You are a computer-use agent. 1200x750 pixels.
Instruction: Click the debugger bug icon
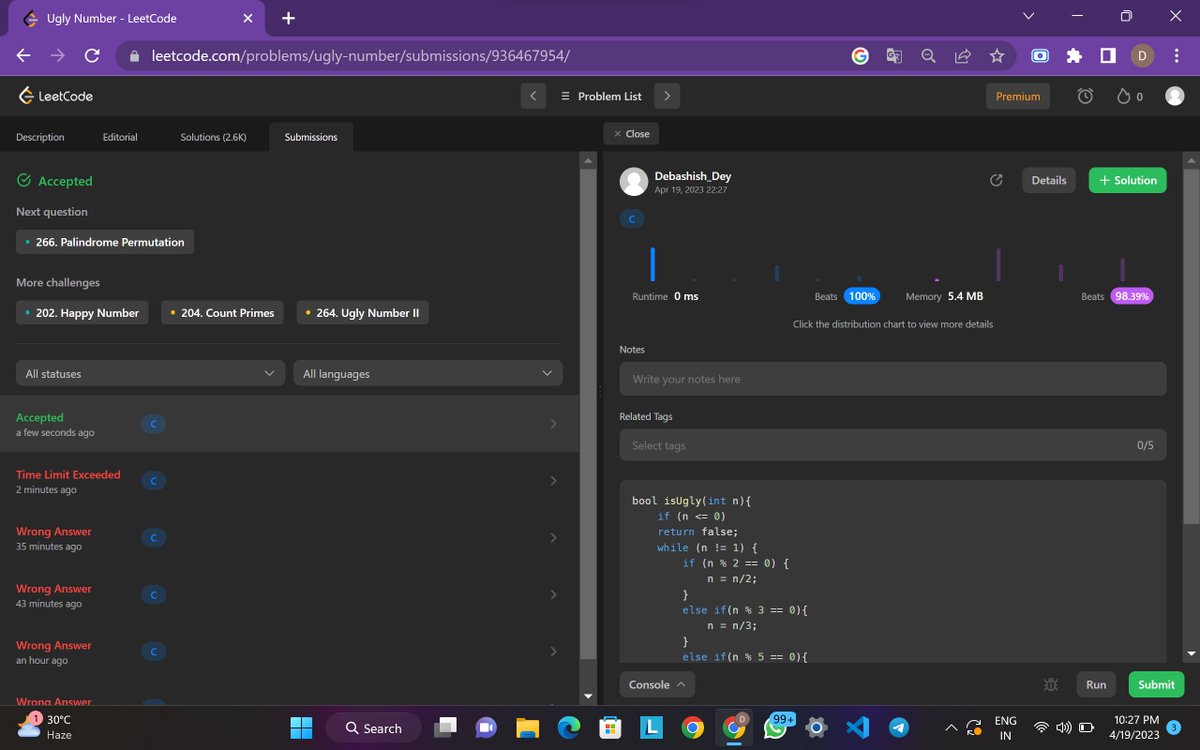click(x=1050, y=685)
